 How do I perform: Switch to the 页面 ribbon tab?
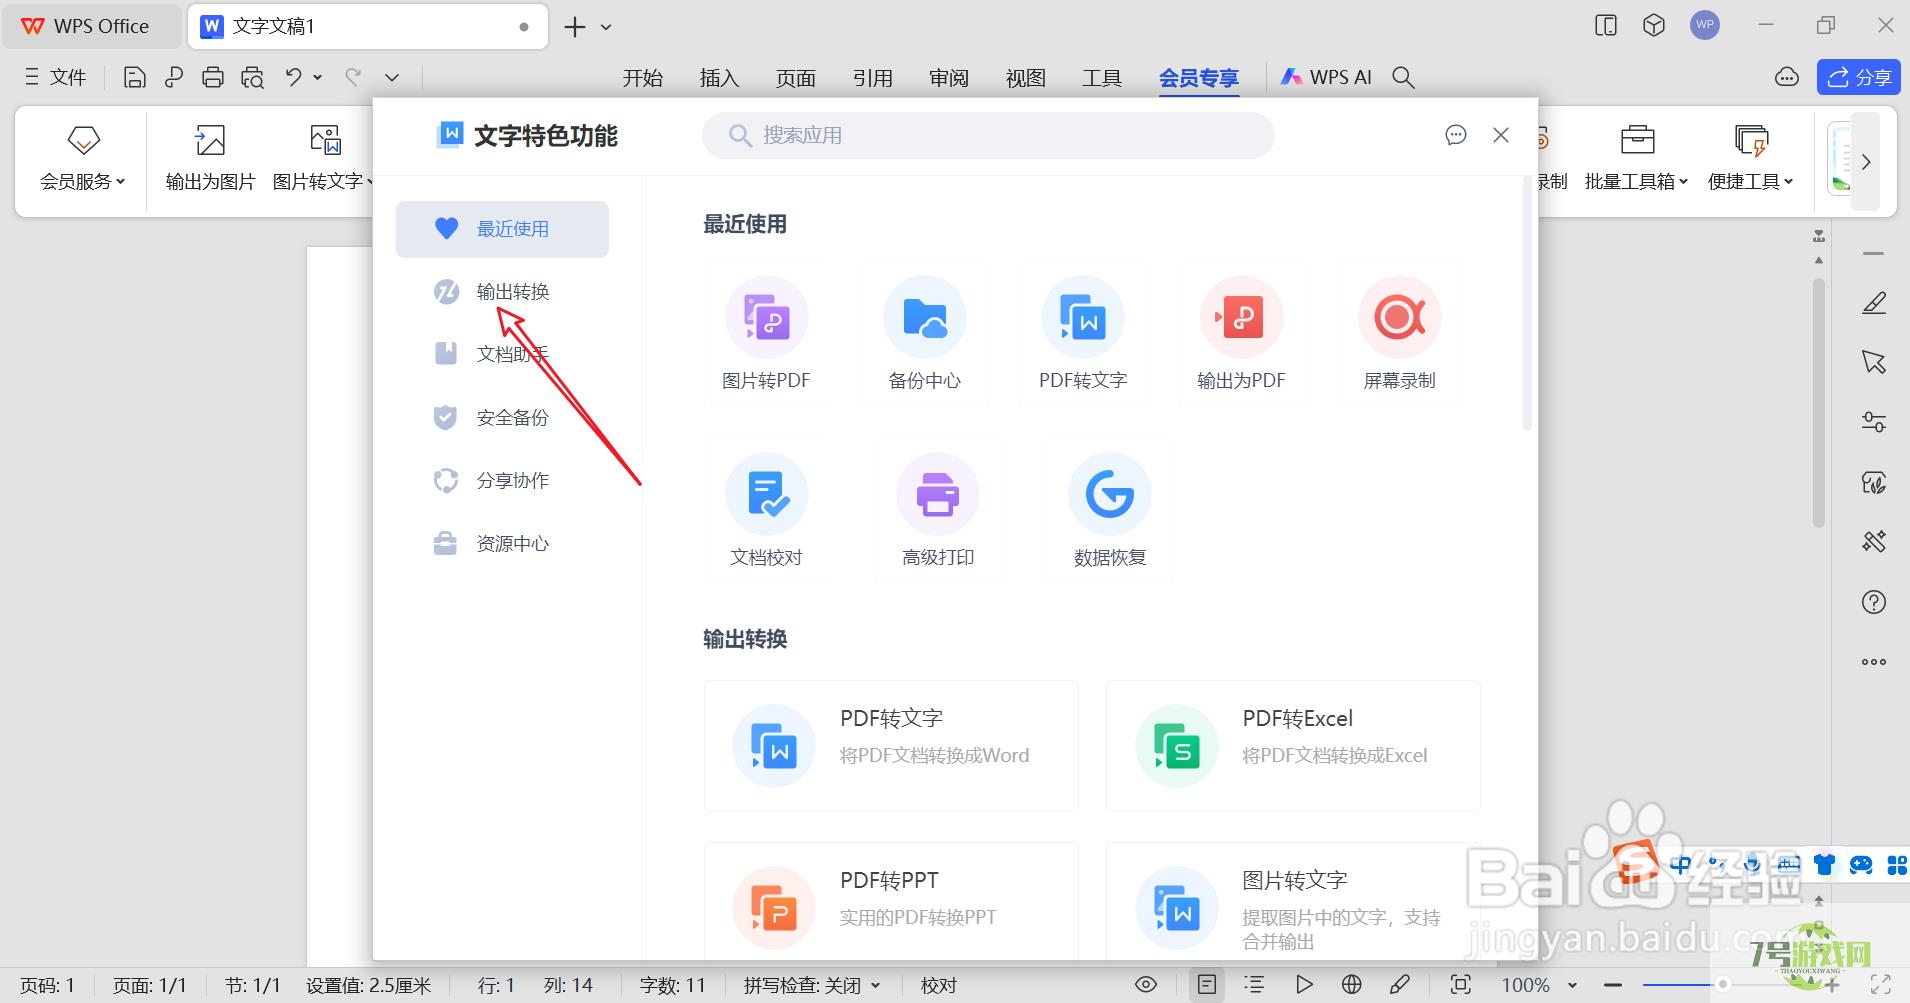pyautogui.click(x=796, y=78)
